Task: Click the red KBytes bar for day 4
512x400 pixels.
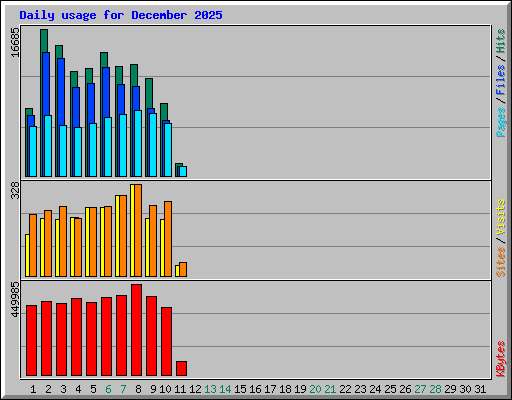Action: 76,337
